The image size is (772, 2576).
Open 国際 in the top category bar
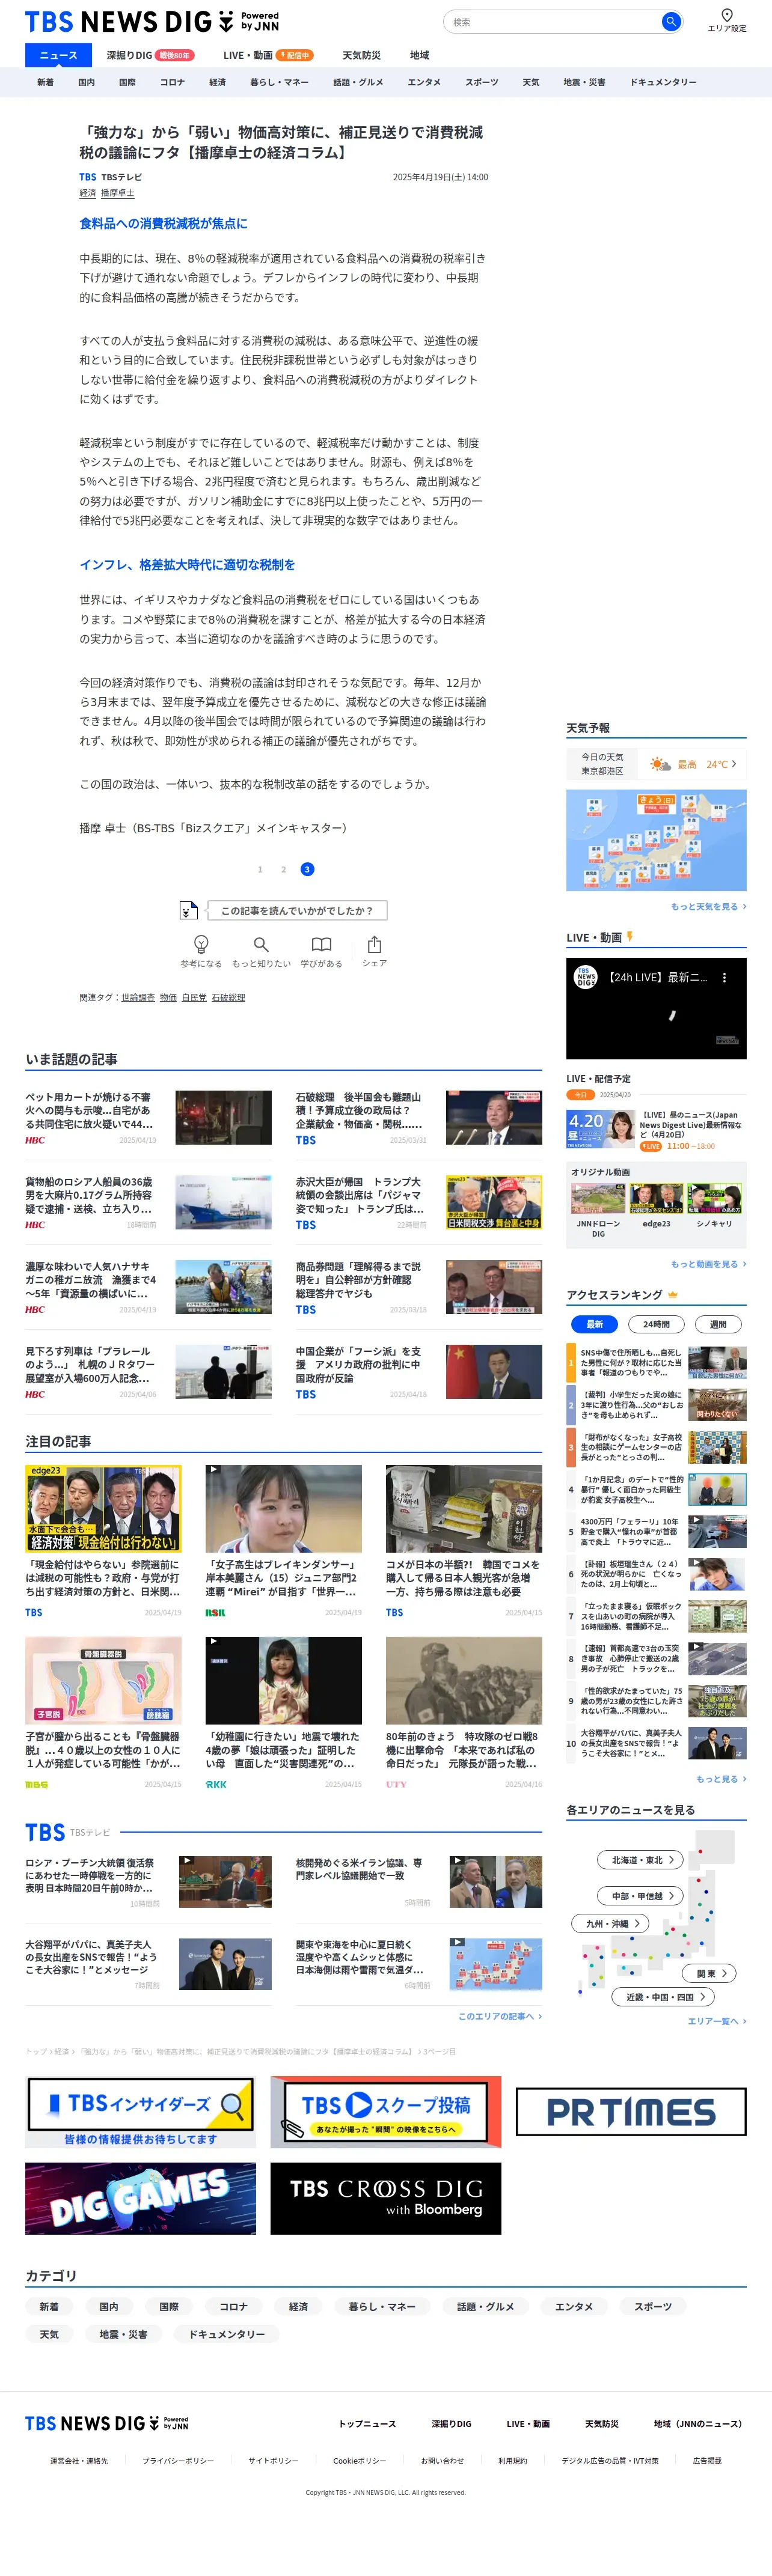click(x=127, y=82)
